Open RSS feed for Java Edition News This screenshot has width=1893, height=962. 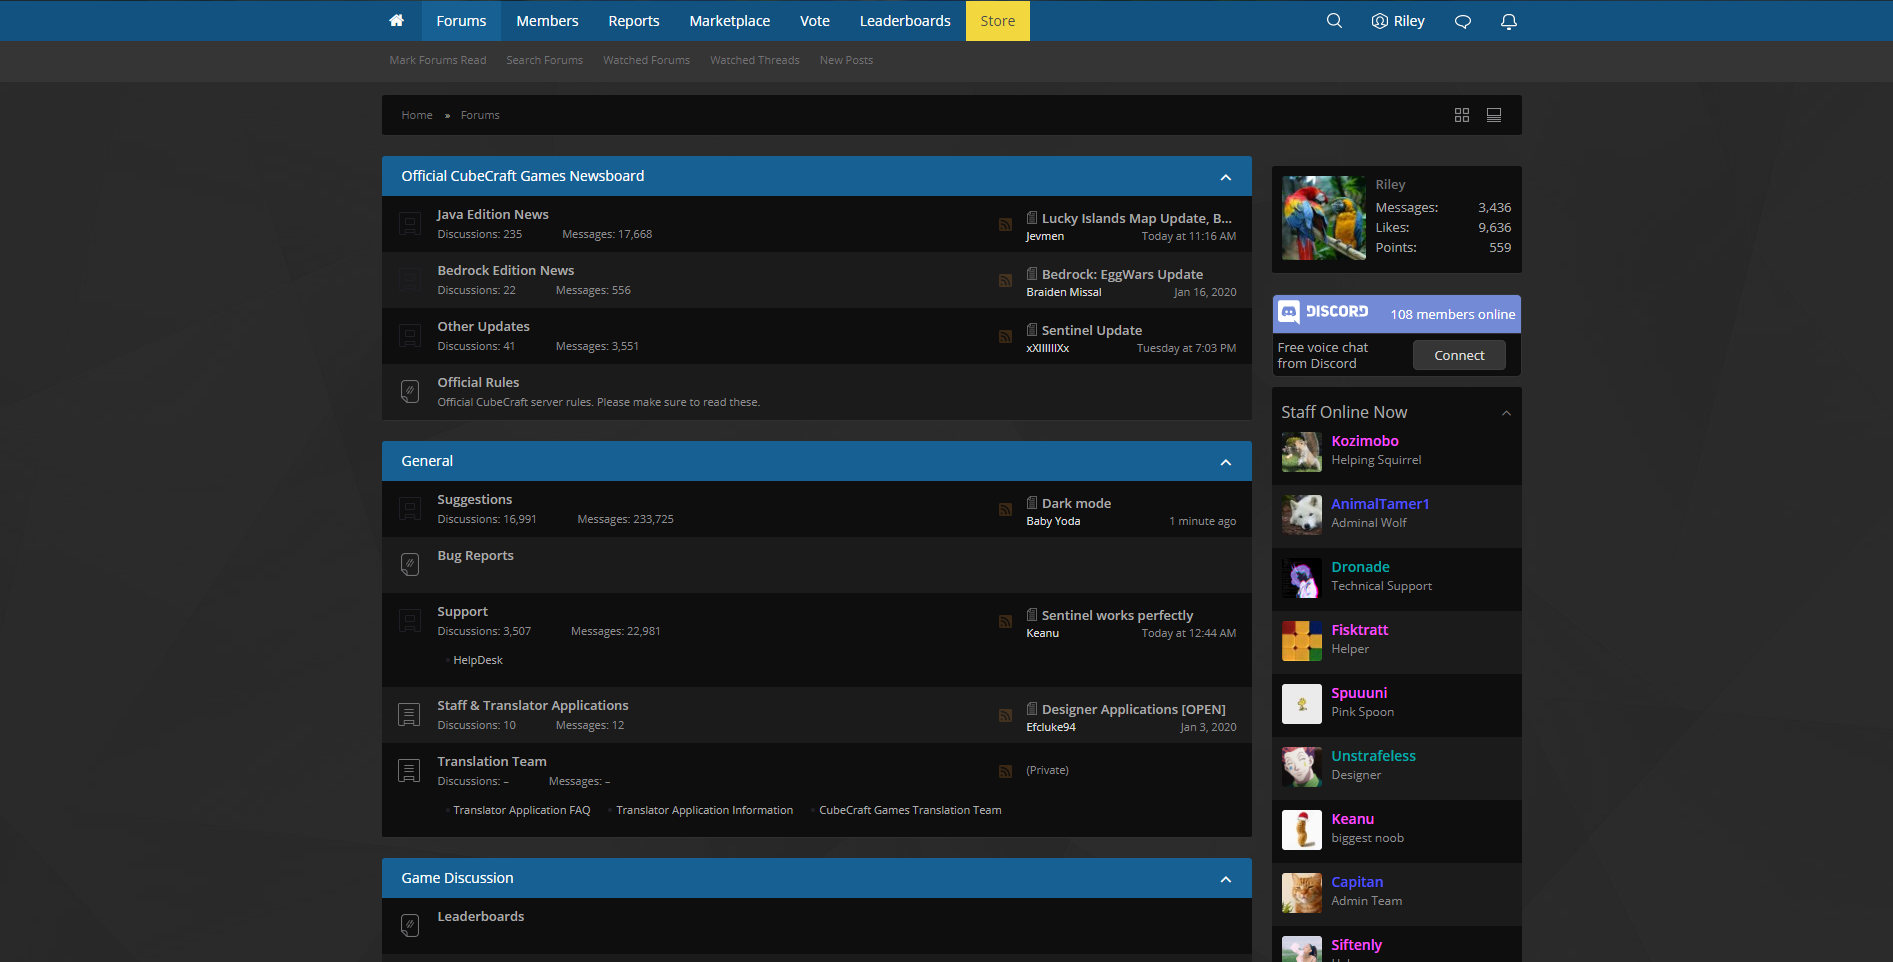tap(1005, 224)
